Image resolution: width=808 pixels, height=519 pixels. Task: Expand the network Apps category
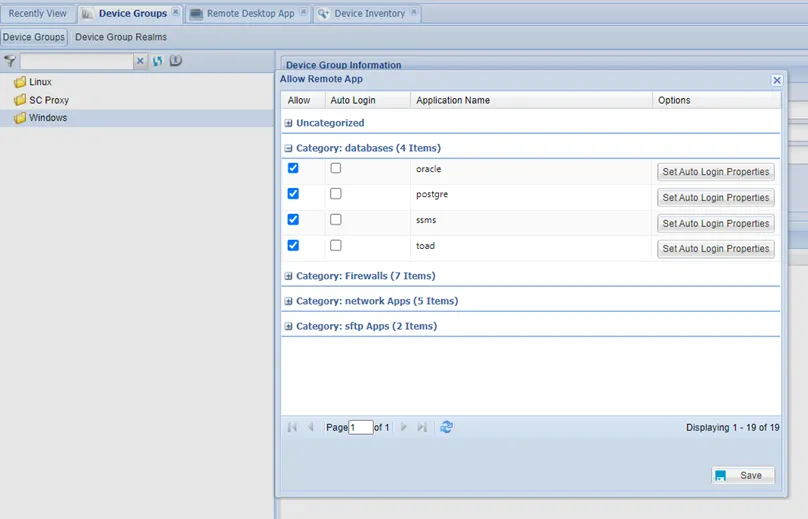click(x=289, y=302)
